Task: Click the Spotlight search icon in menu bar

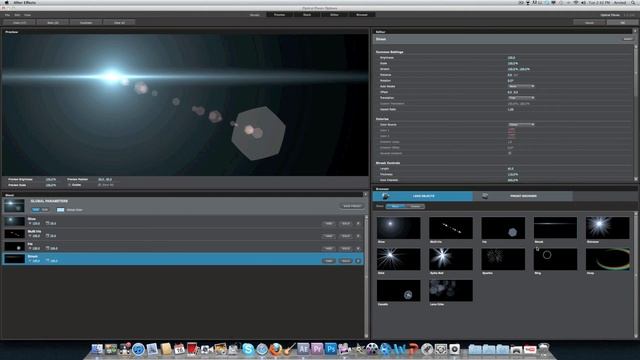Action: click(634, 3)
